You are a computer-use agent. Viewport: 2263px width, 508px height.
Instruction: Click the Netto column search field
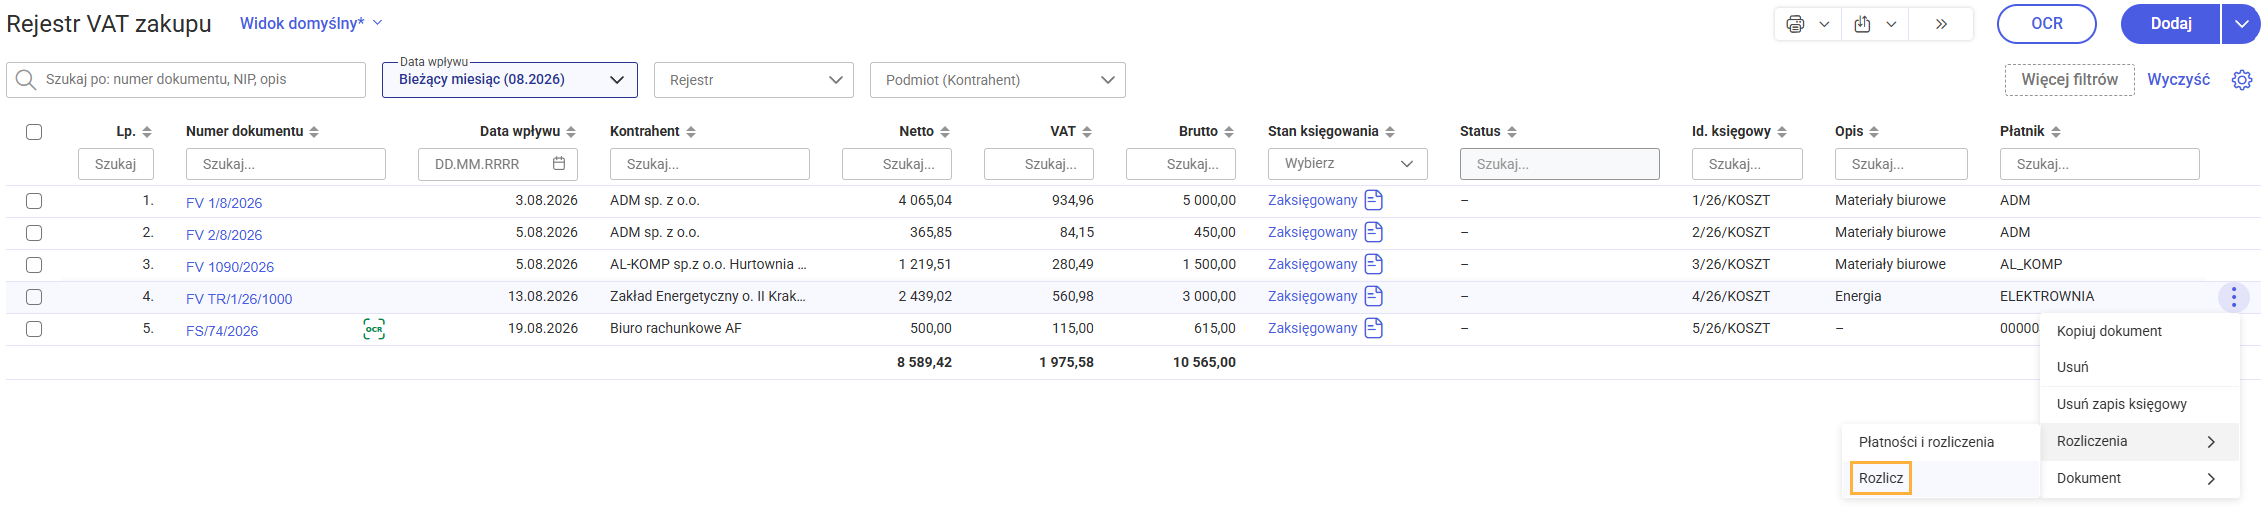pos(897,164)
